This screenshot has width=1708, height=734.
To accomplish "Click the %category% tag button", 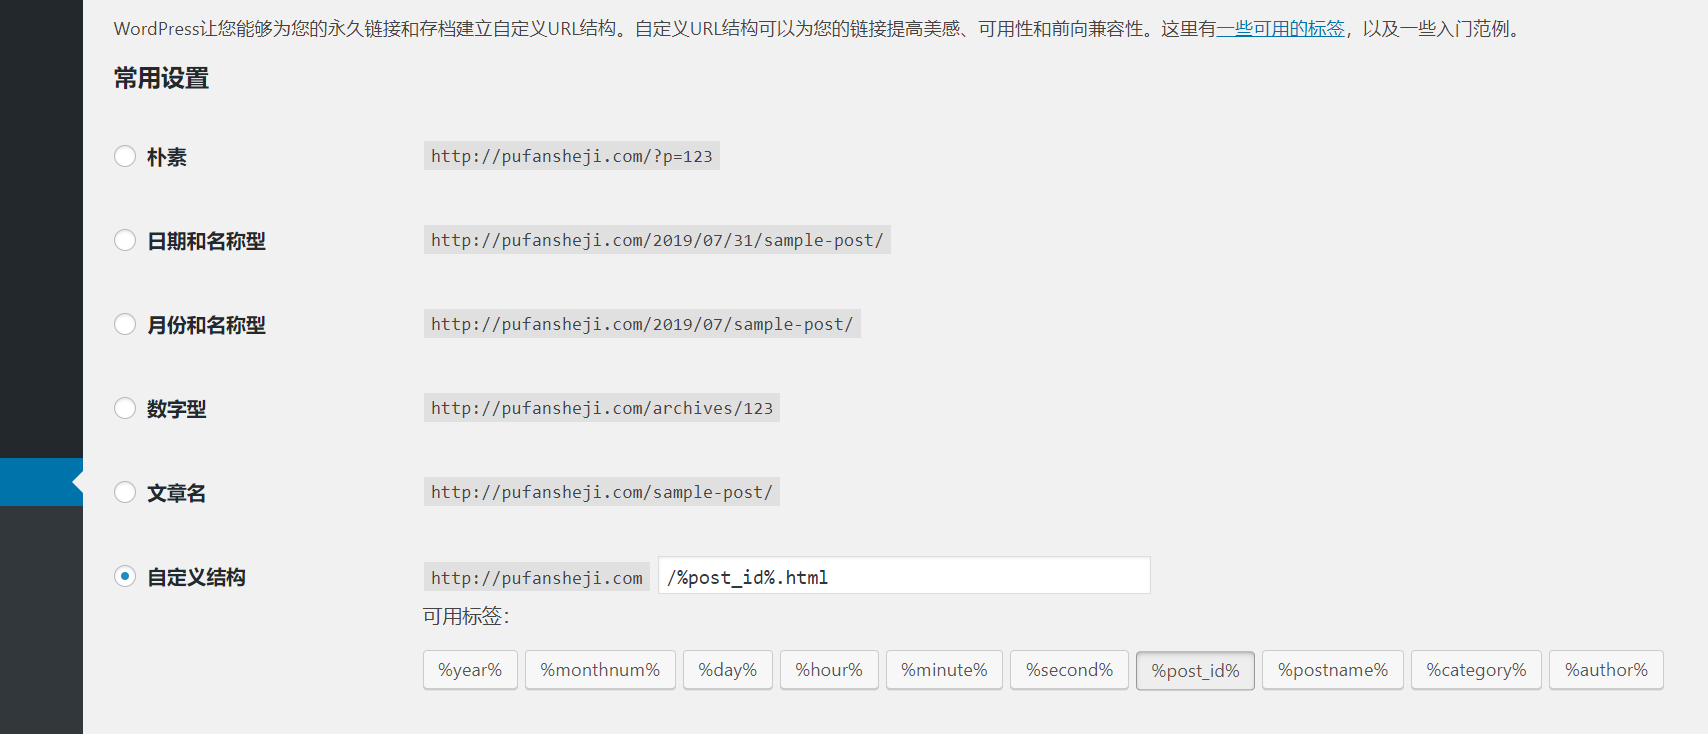I will (x=1476, y=670).
